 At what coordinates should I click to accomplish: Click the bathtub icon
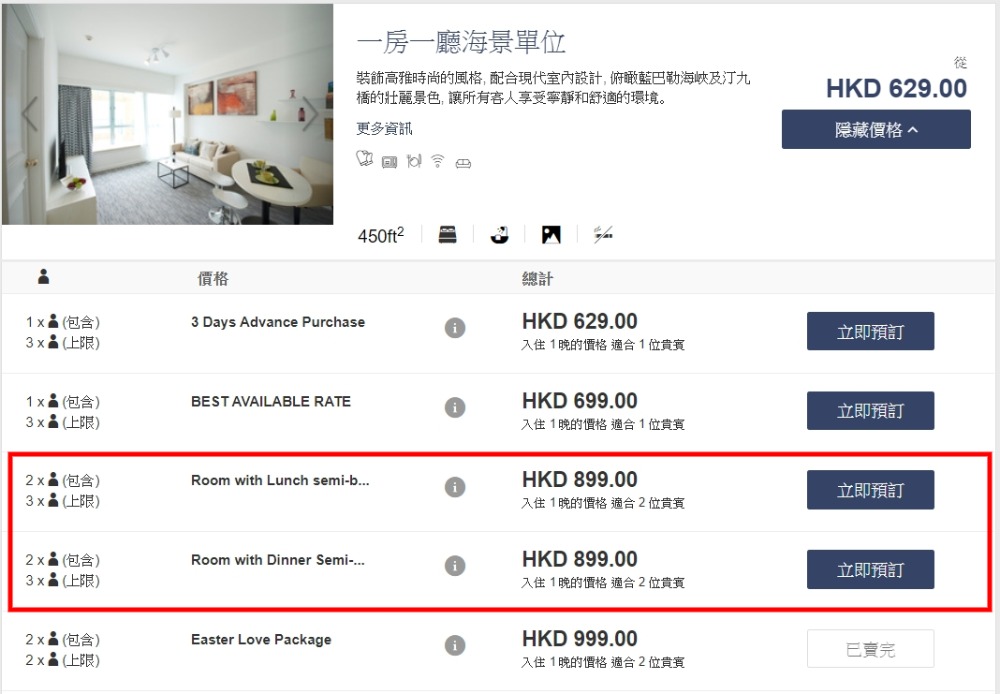(x=500, y=235)
